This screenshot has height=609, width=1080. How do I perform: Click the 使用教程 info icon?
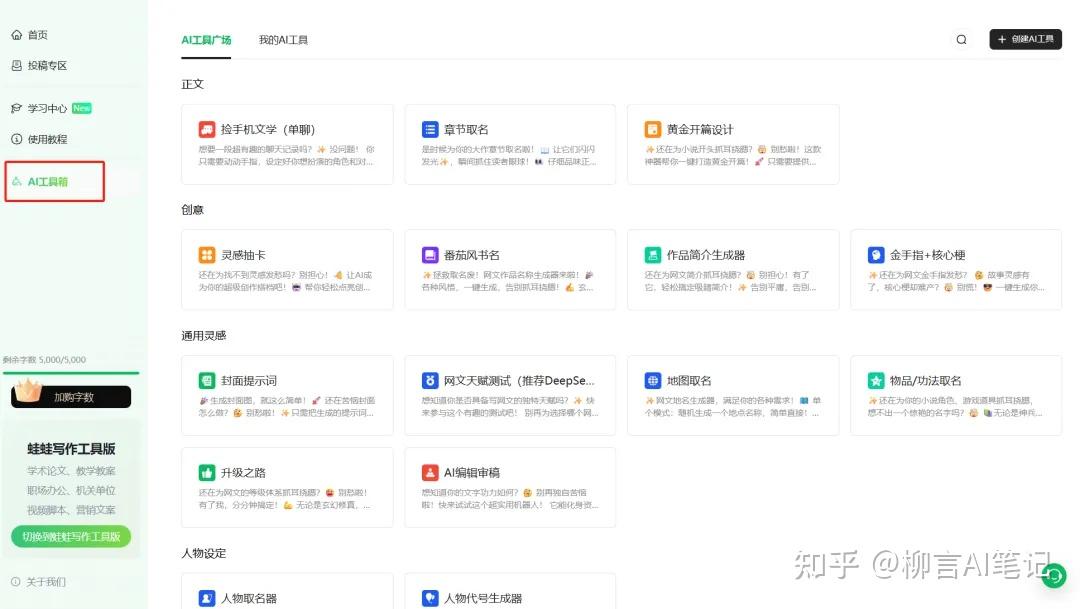pos(17,139)
